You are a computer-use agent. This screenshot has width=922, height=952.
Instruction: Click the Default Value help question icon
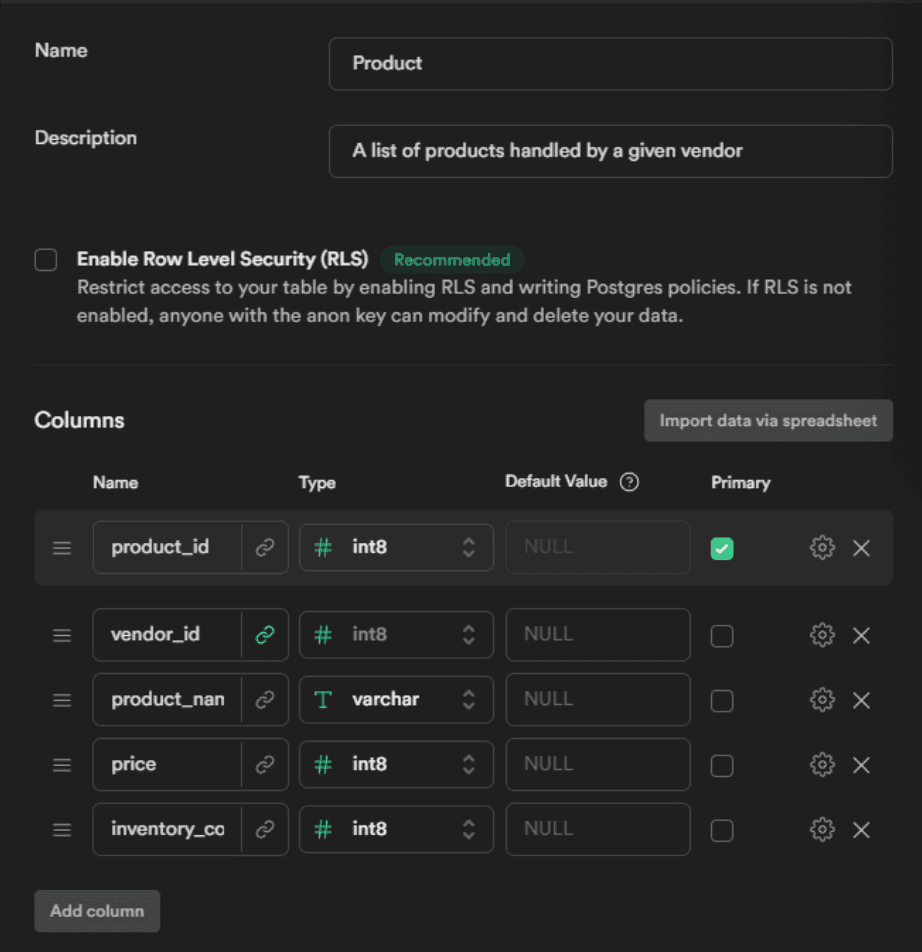click(x=629, y=482)
